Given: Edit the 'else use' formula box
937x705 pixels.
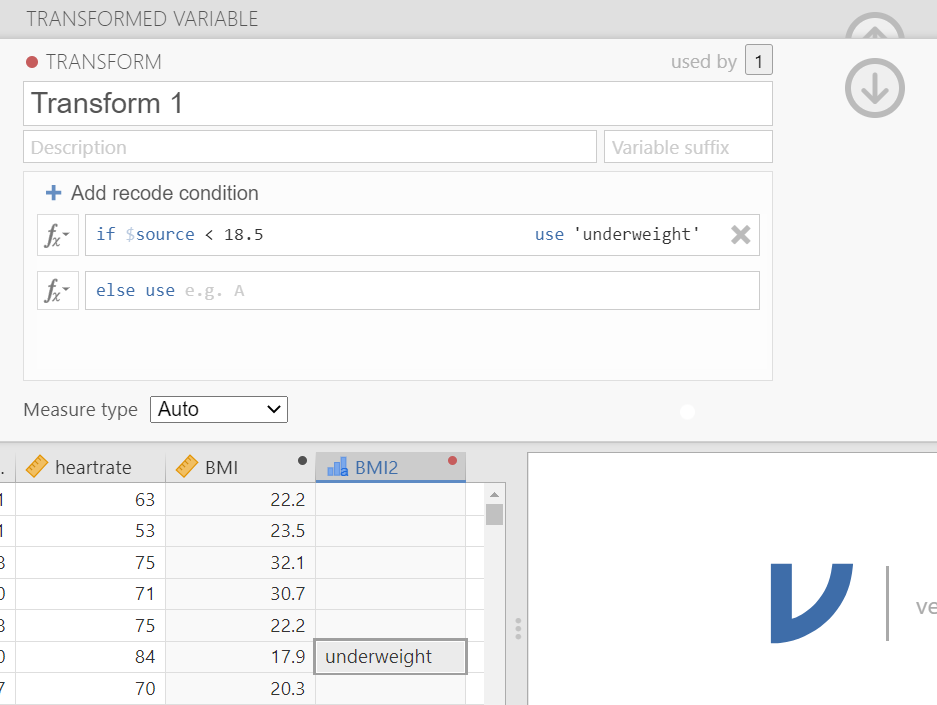Looking at the screenshot, I should tap(421, 291).
